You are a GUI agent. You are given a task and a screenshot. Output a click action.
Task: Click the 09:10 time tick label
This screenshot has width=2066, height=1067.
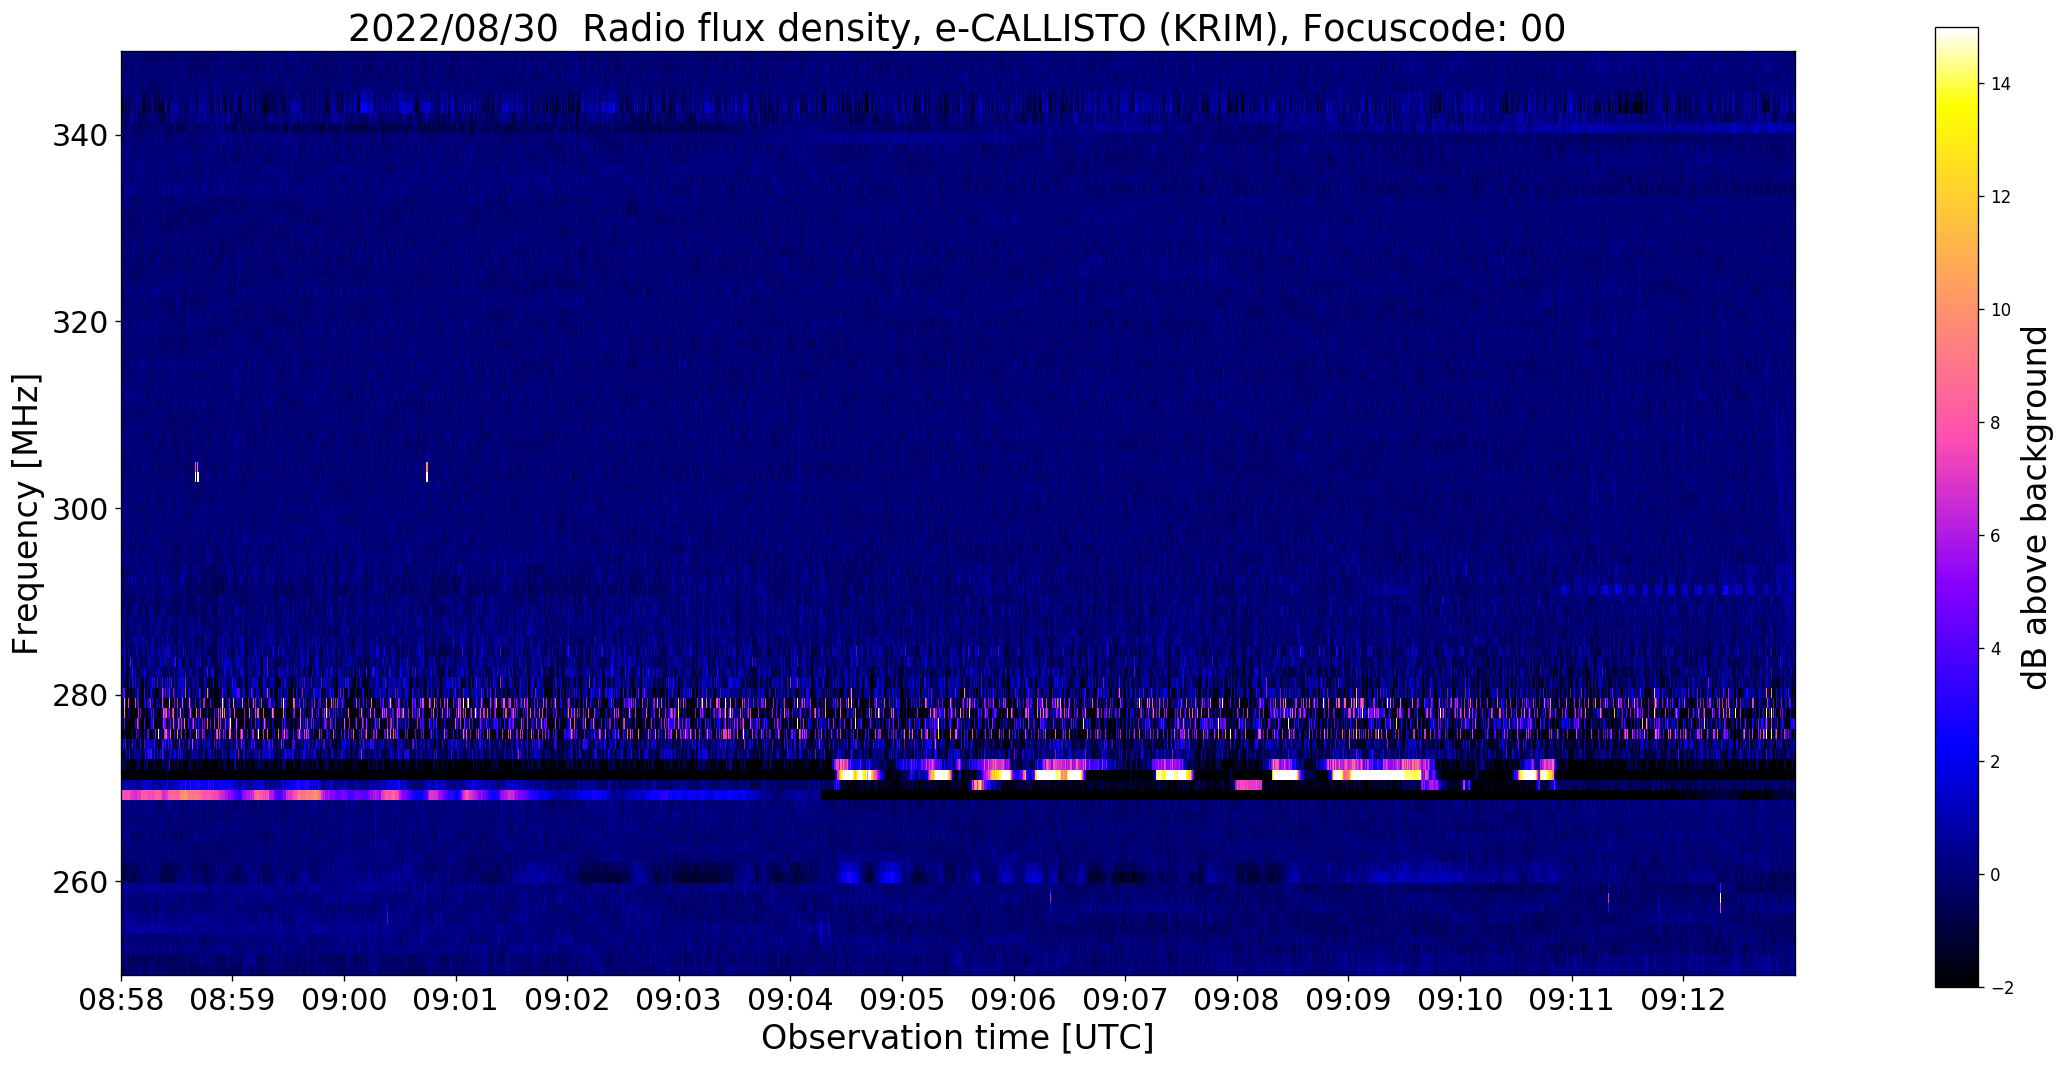point(1460,1000)
